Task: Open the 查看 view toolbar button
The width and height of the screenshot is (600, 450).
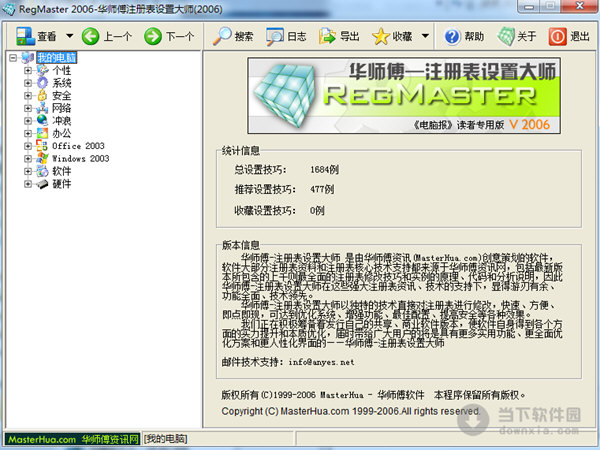Action: click(36, 36)
